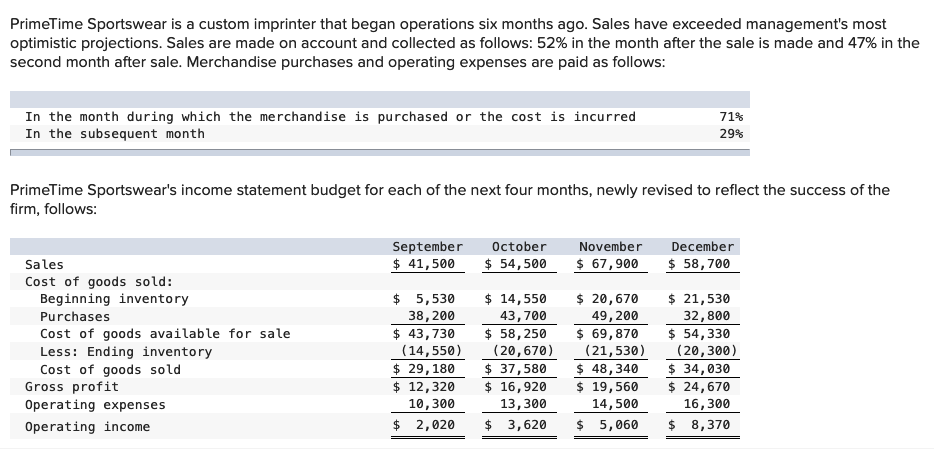Click December sales value $ 58,700

pyautogui.click(x=699, y=264)
